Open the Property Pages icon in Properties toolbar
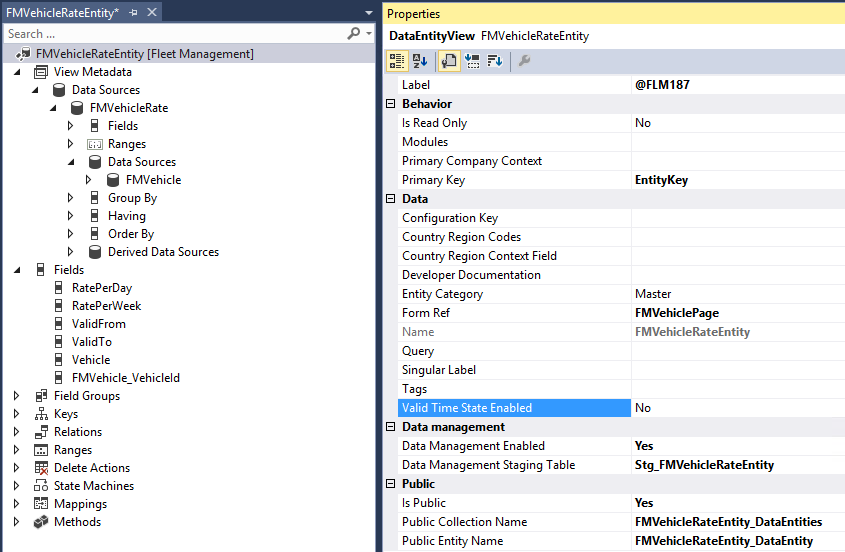 pos(448,61)
